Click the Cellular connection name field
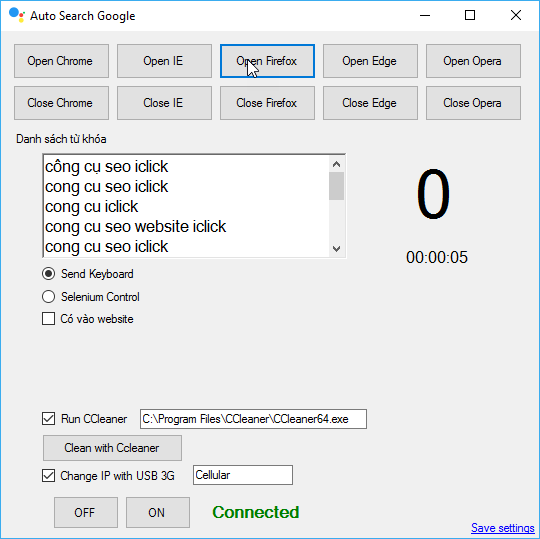 243,475
